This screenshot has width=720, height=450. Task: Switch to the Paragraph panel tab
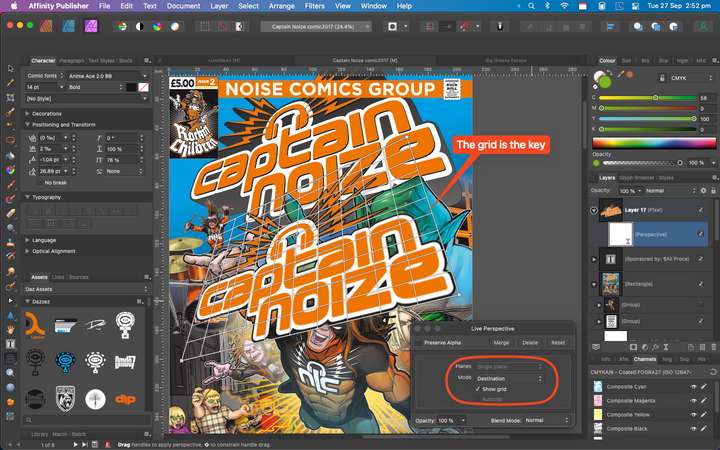[x=72, y=61]
